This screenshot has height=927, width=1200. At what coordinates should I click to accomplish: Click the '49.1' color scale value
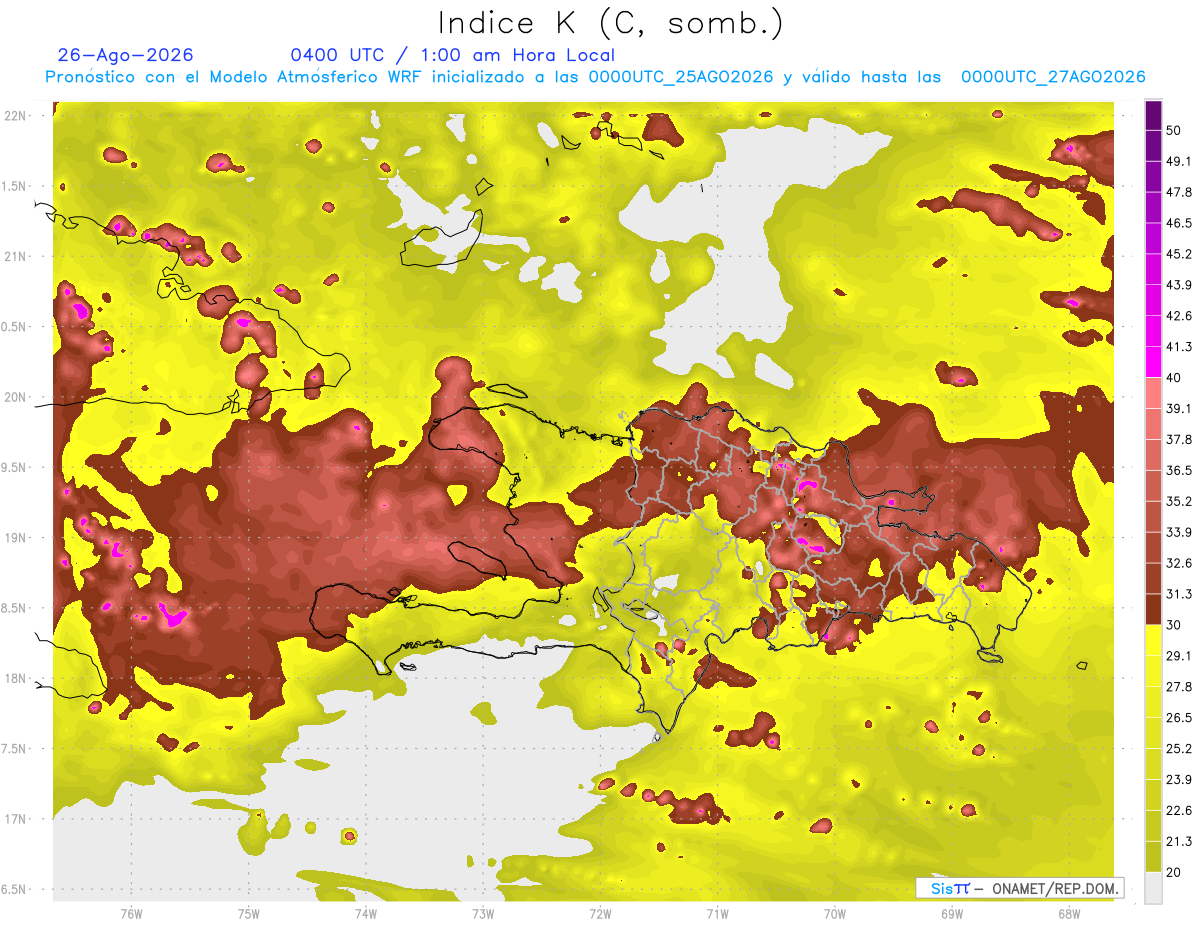click(x=1178, y=161)
